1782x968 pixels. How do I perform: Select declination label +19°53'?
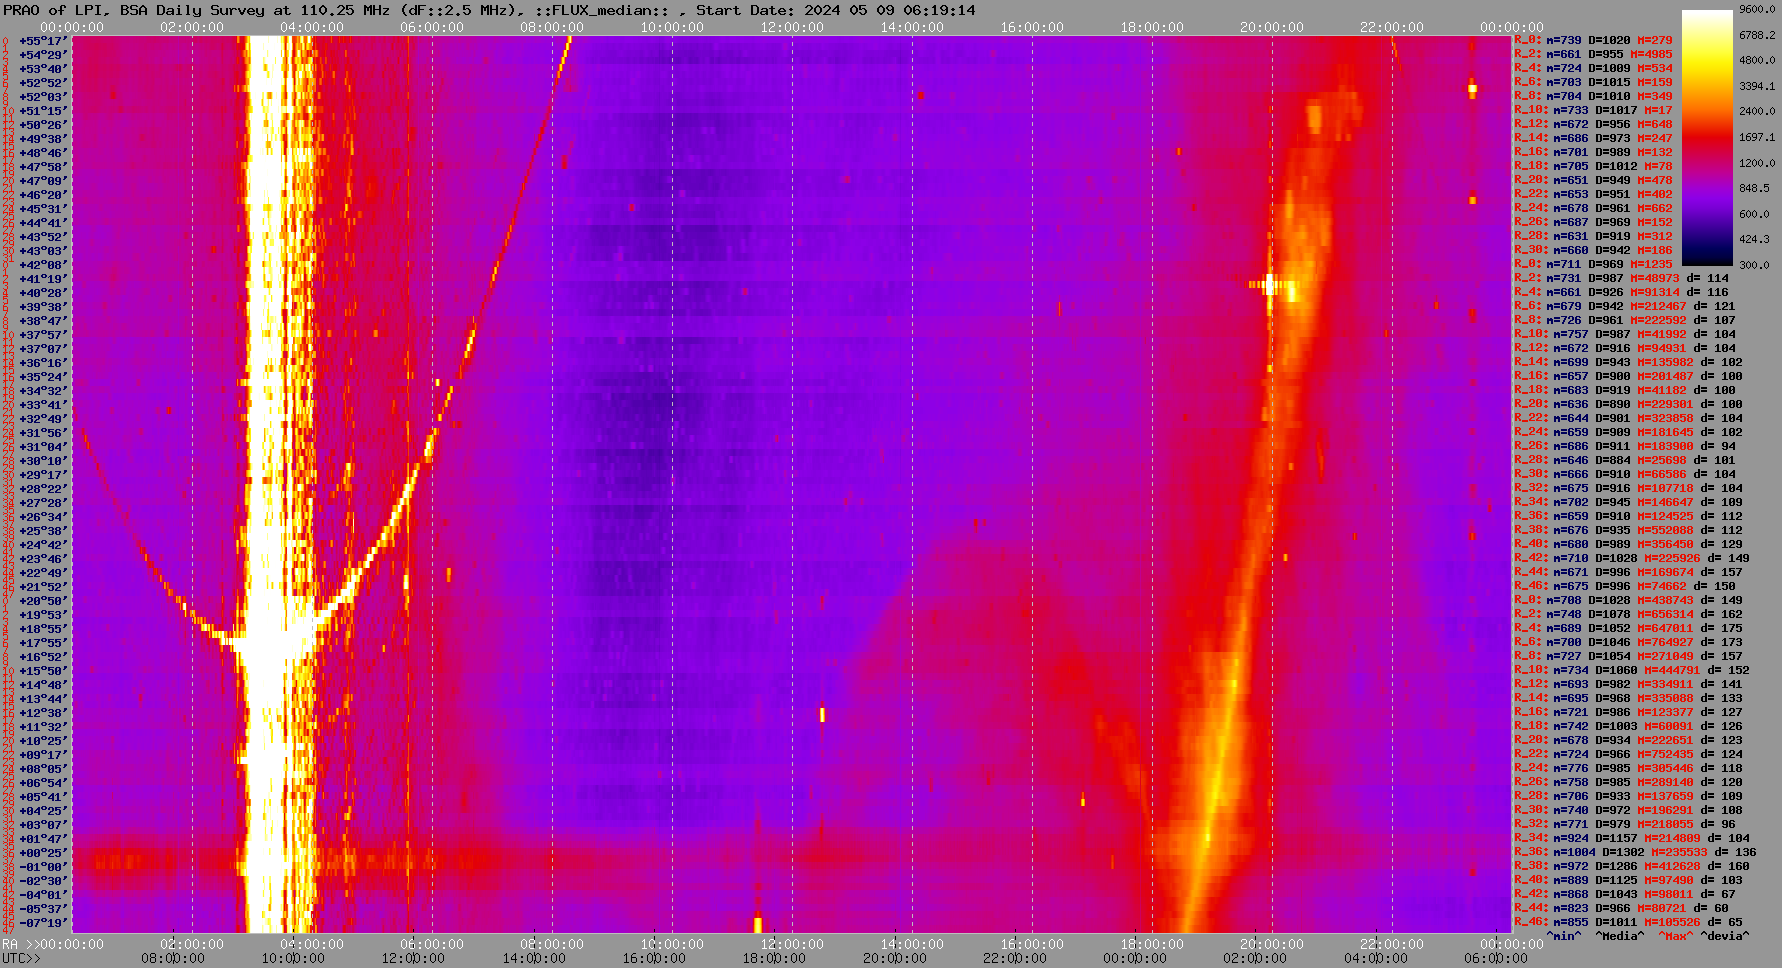(43, 615)
